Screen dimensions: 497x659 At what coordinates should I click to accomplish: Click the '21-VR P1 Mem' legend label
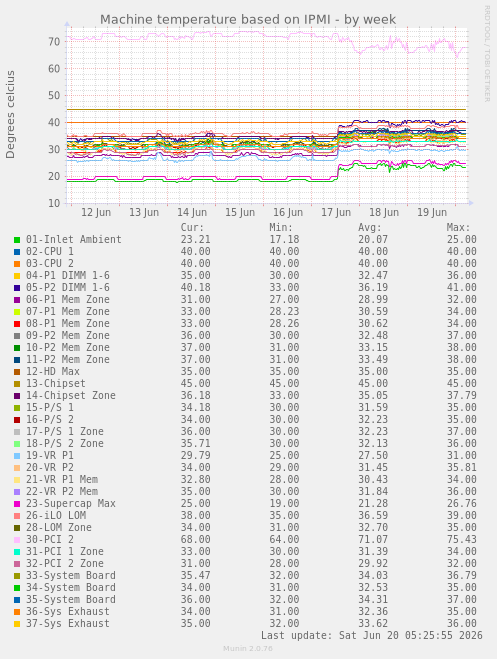62,480
